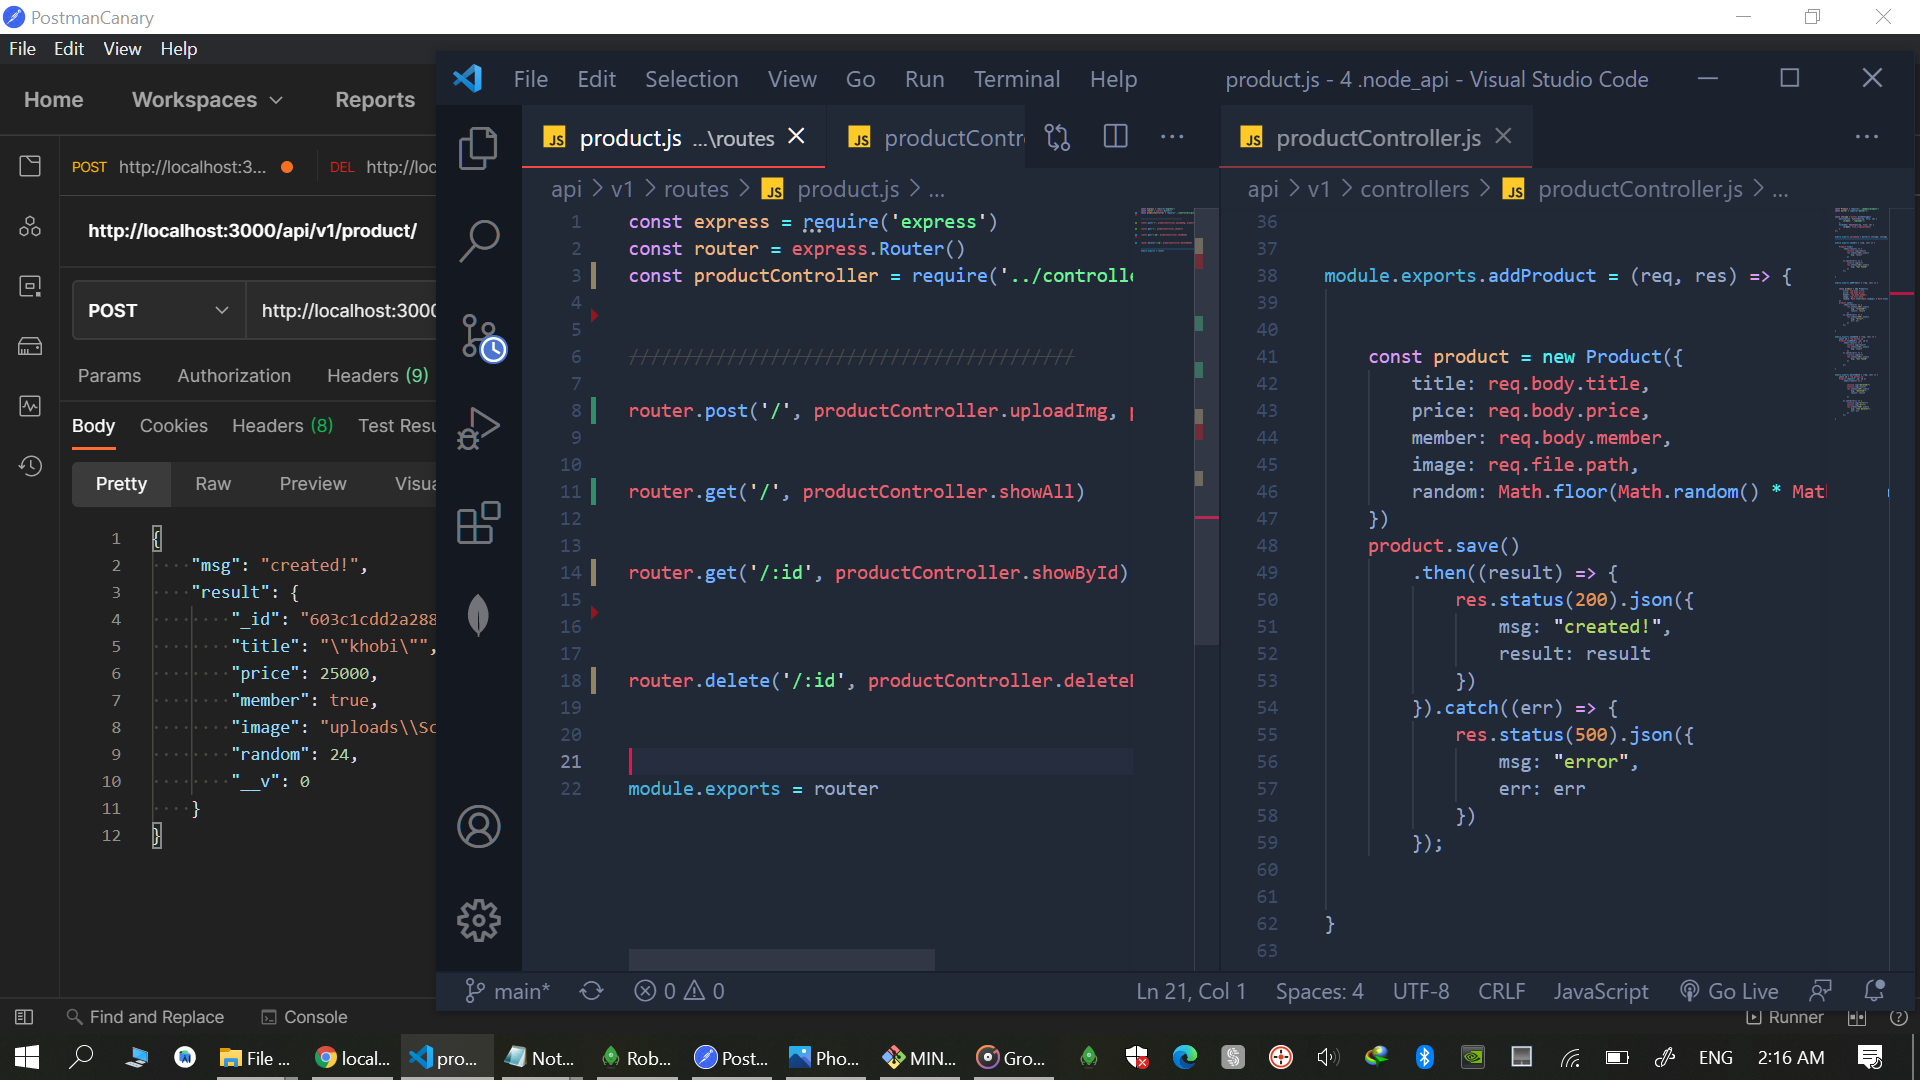Open the Postman Console

[304, 1017]
